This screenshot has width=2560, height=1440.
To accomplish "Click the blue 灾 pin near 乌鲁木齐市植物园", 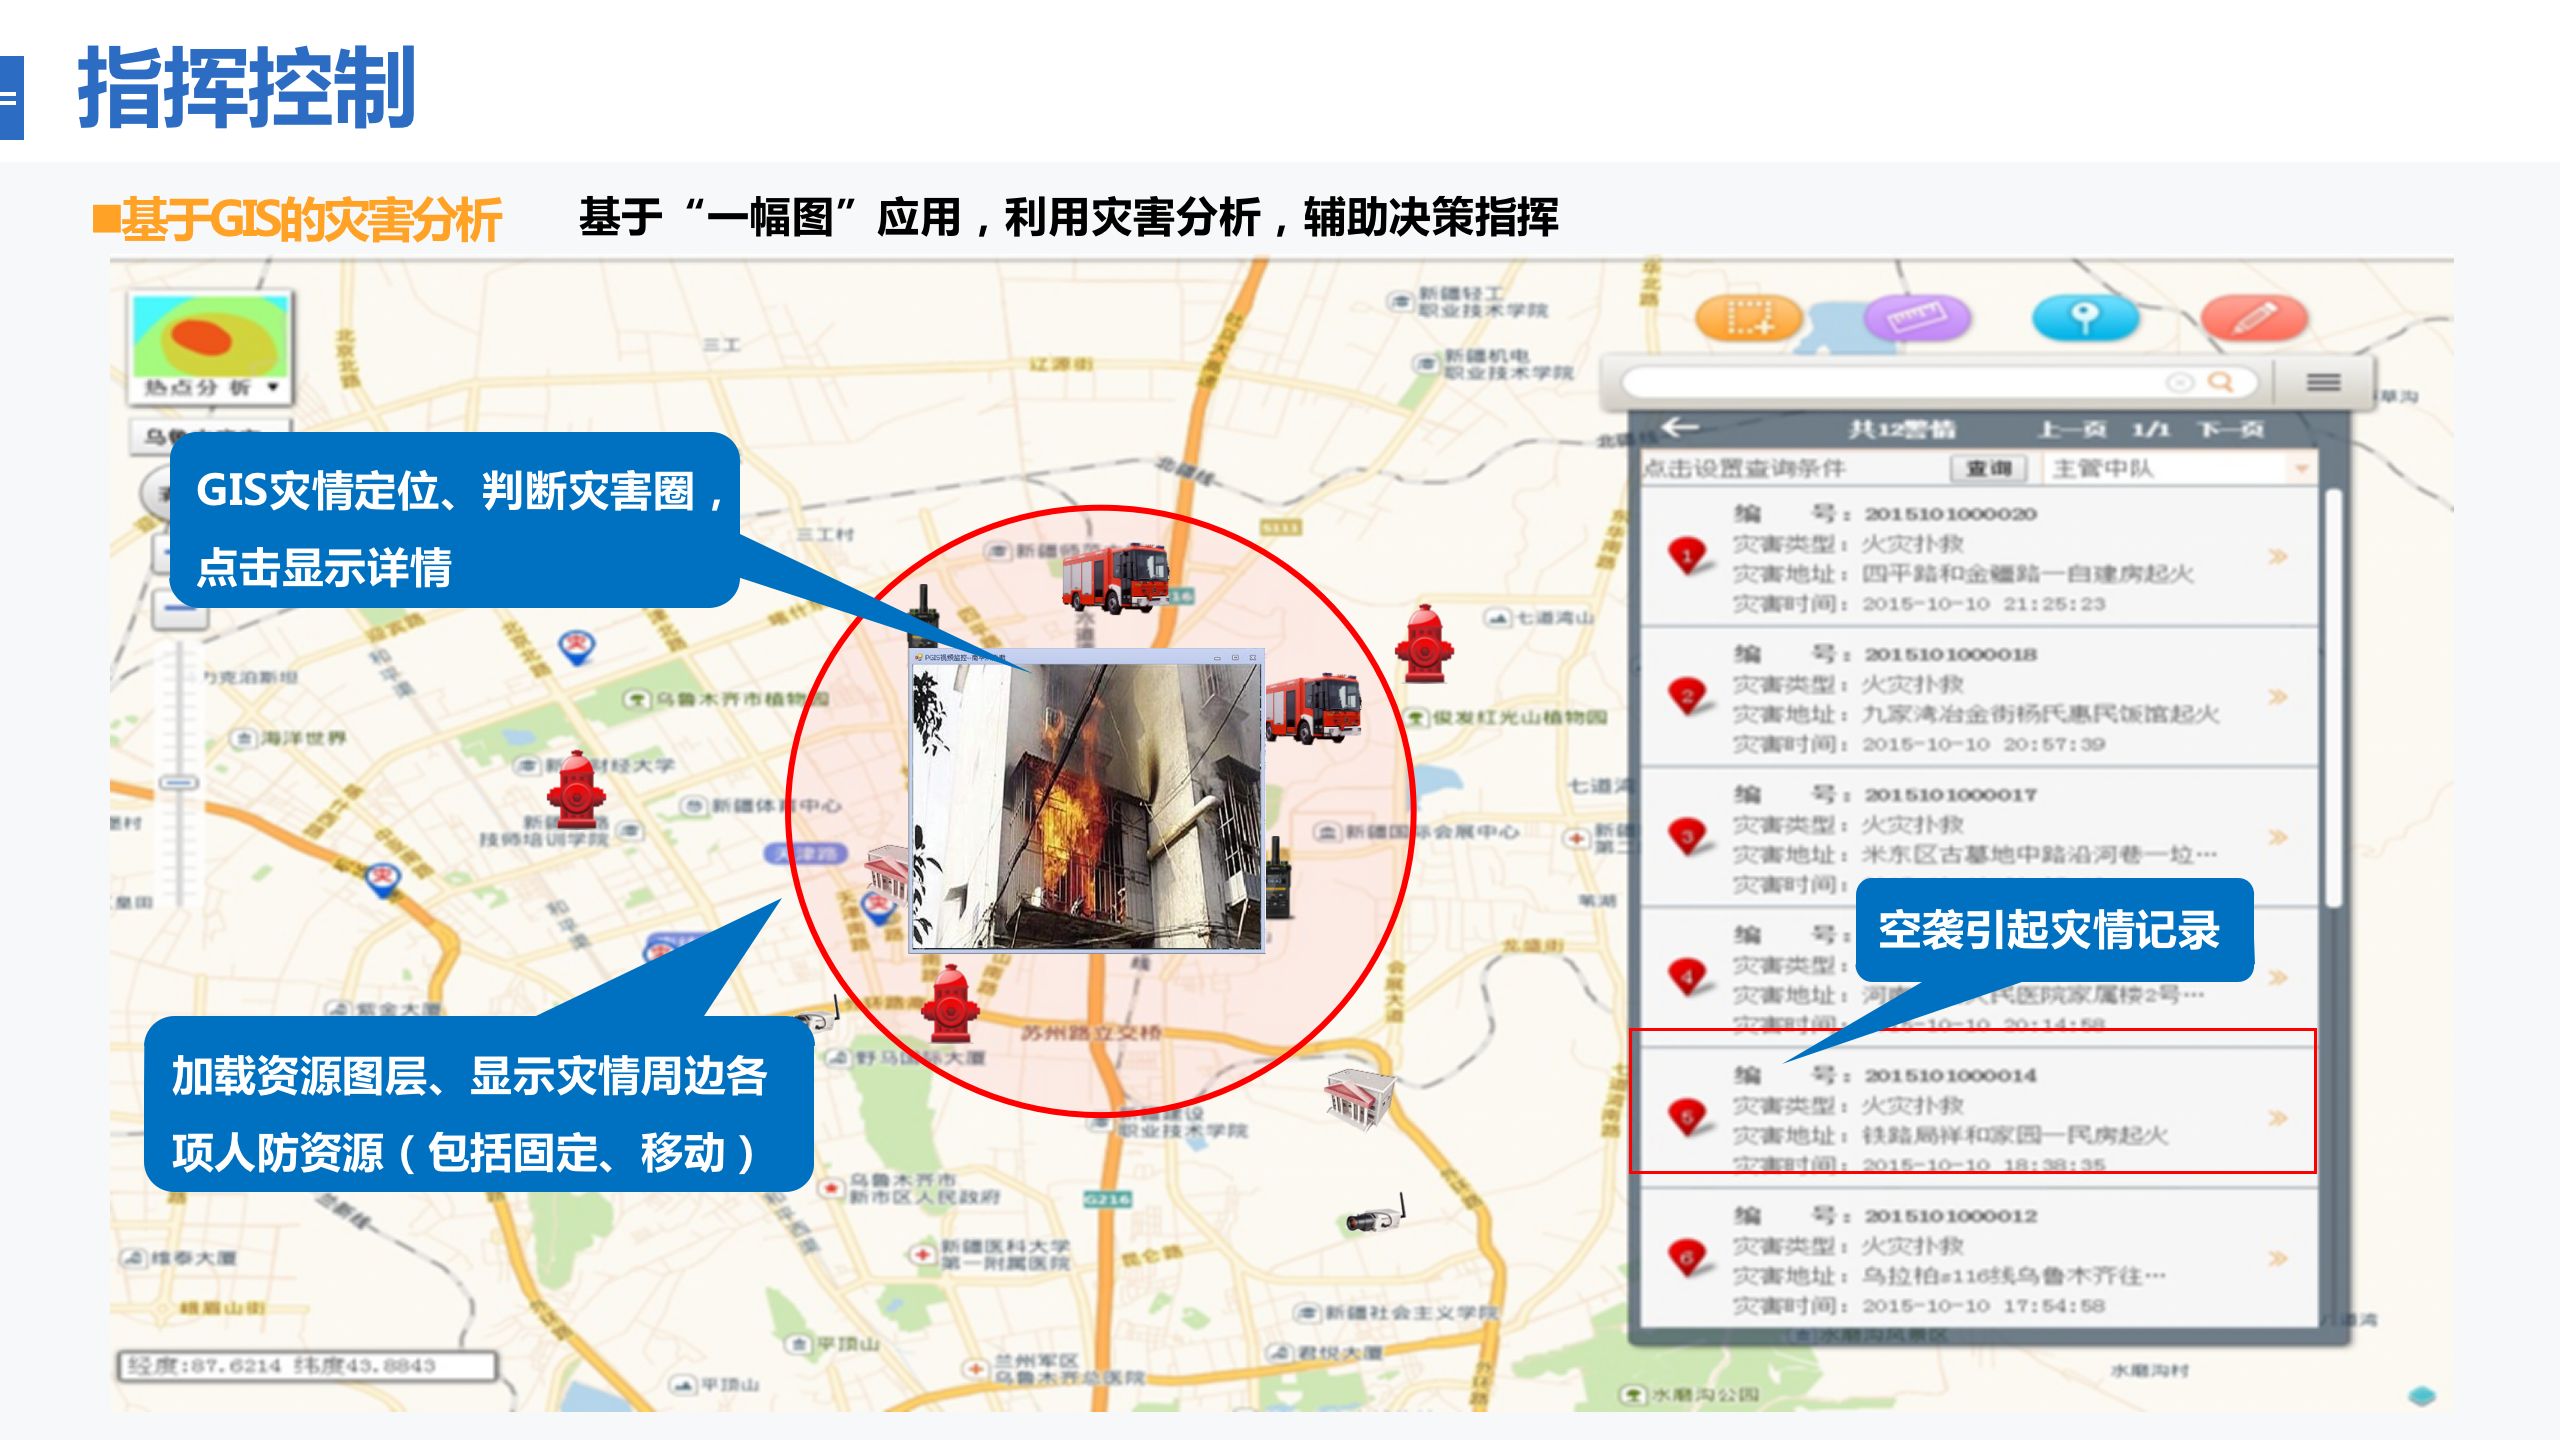I will tap(577, 645).
